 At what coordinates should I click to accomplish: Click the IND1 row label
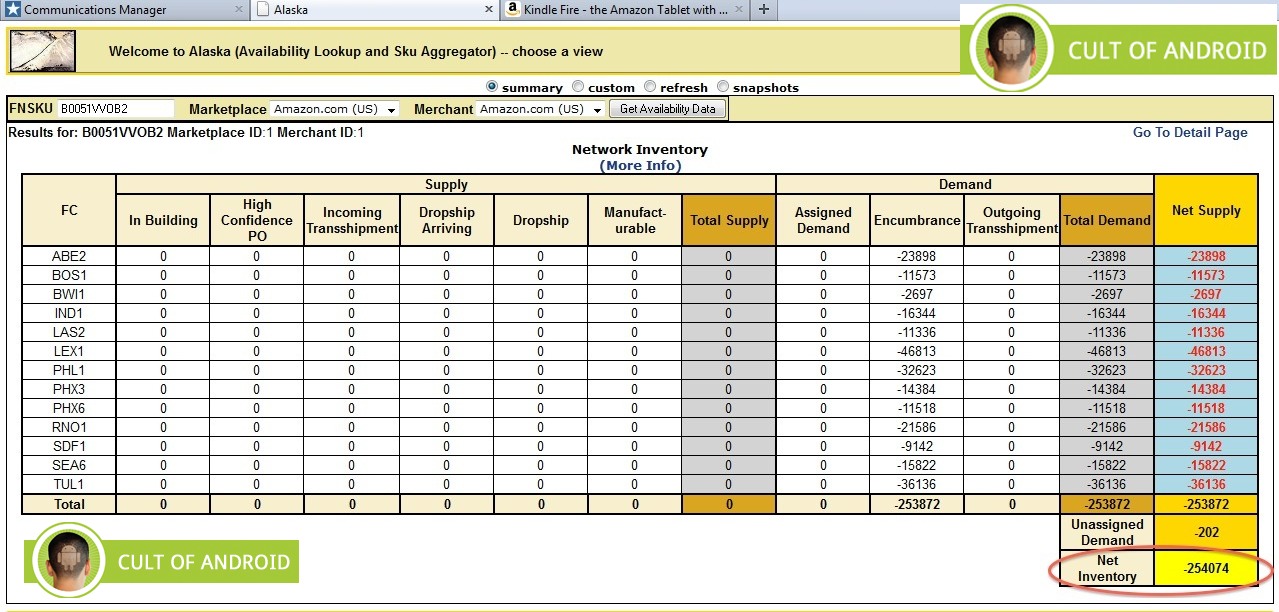(x=69, y=313)
